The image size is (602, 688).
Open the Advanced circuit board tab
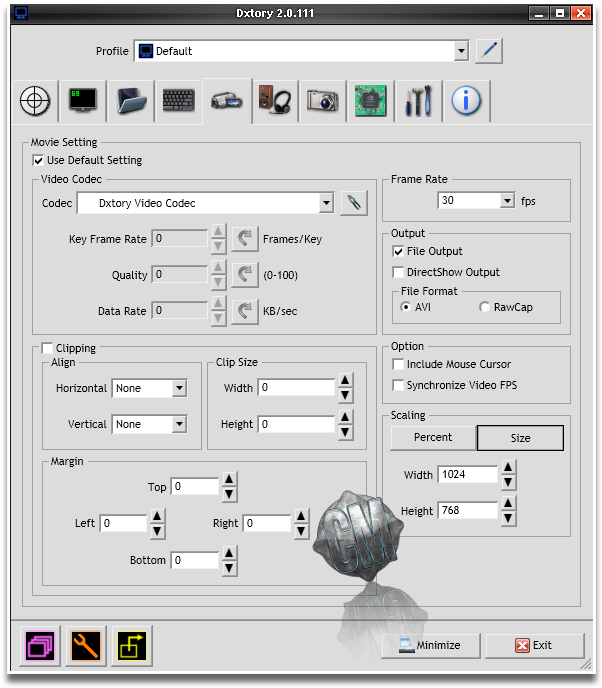tap(371, 101)
